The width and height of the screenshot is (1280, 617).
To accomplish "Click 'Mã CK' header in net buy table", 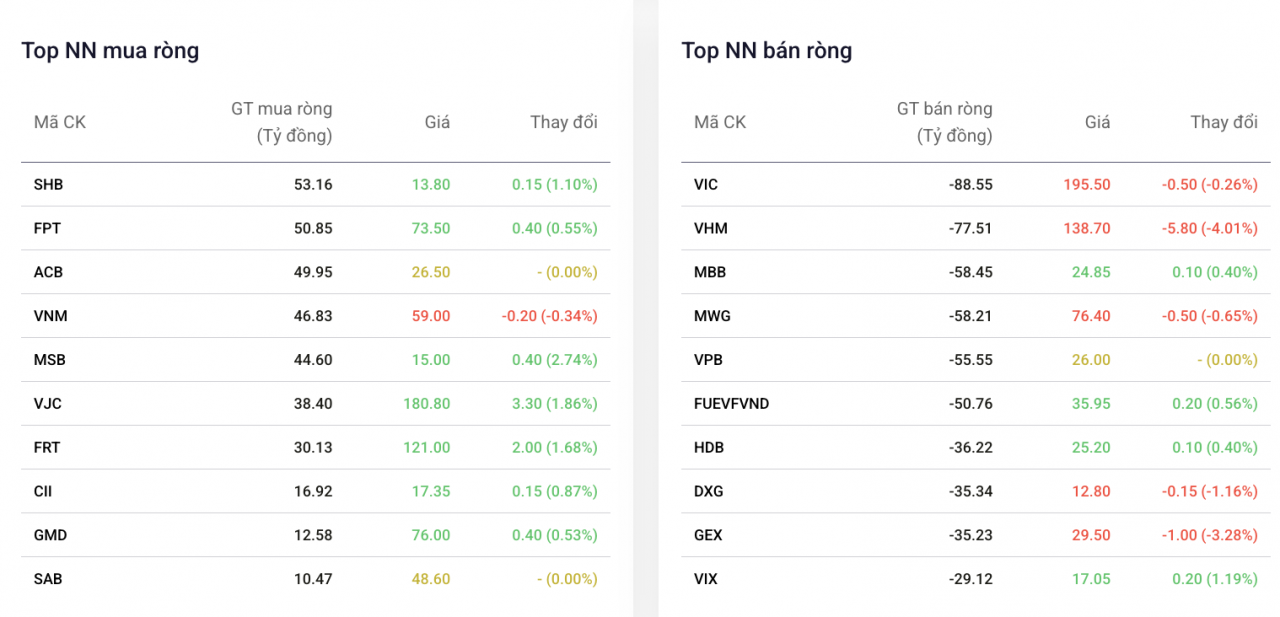I will tap(60, 122).
